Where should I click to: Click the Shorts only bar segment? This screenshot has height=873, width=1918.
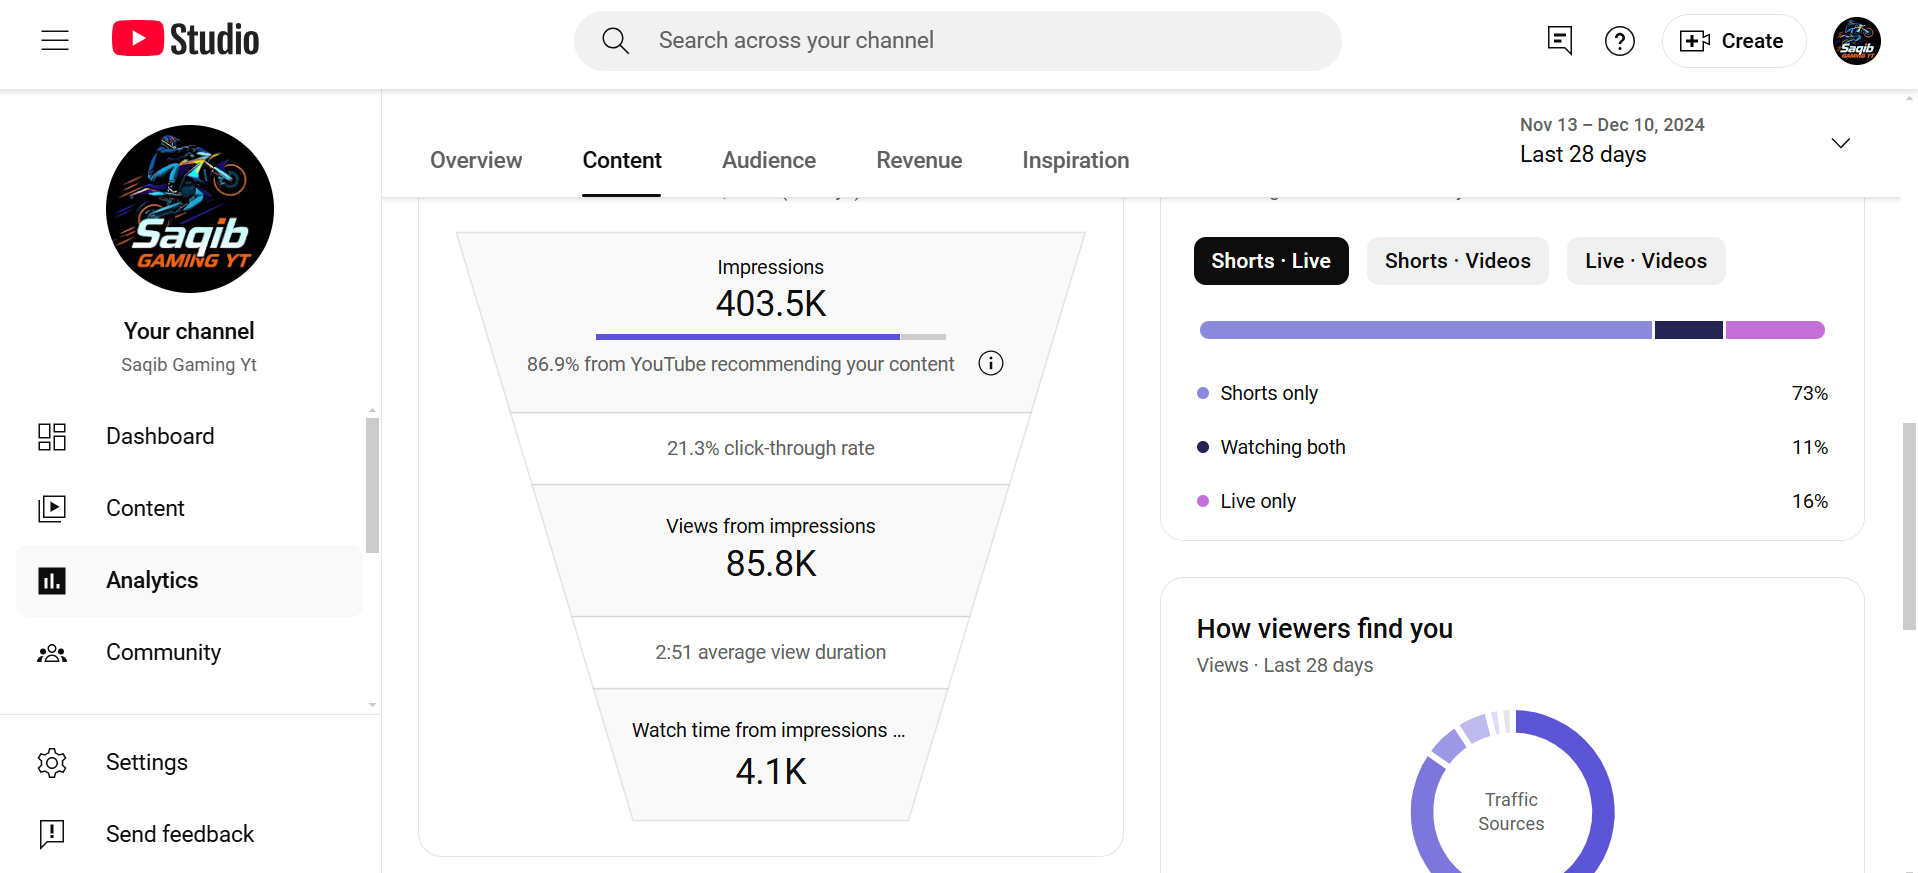pos(1426,330)
